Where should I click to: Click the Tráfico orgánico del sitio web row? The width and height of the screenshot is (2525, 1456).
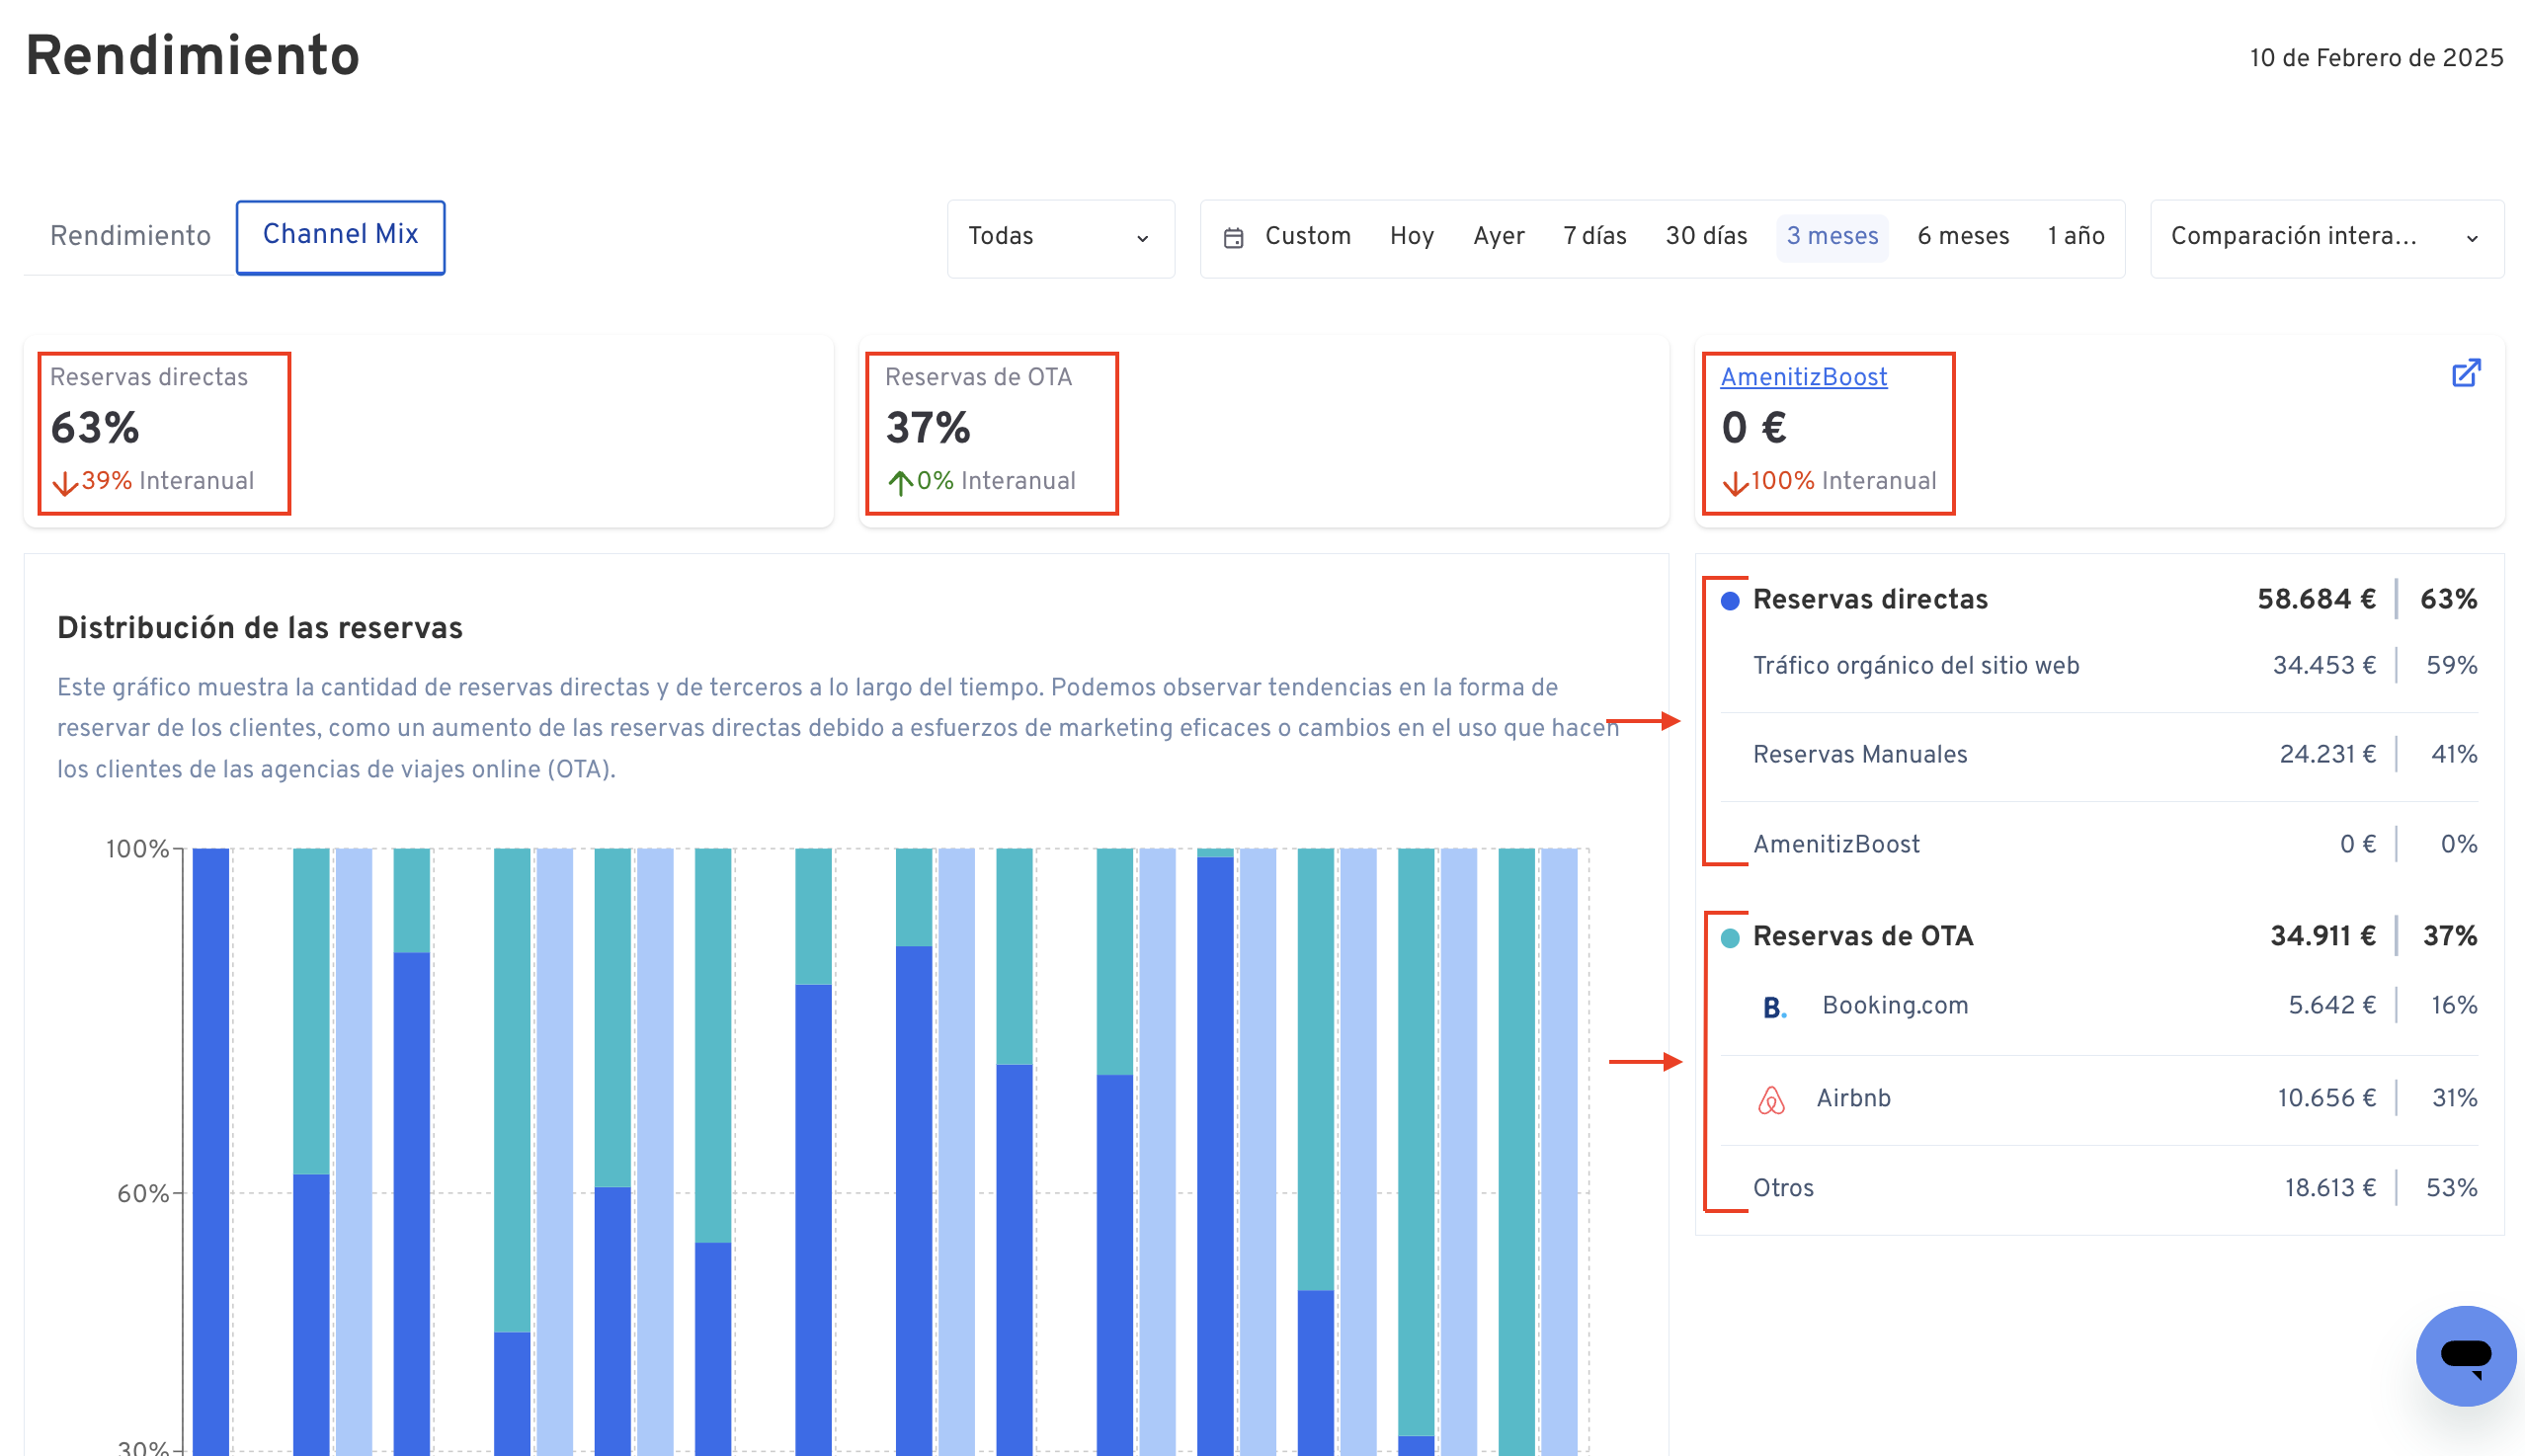point(2099,667)
